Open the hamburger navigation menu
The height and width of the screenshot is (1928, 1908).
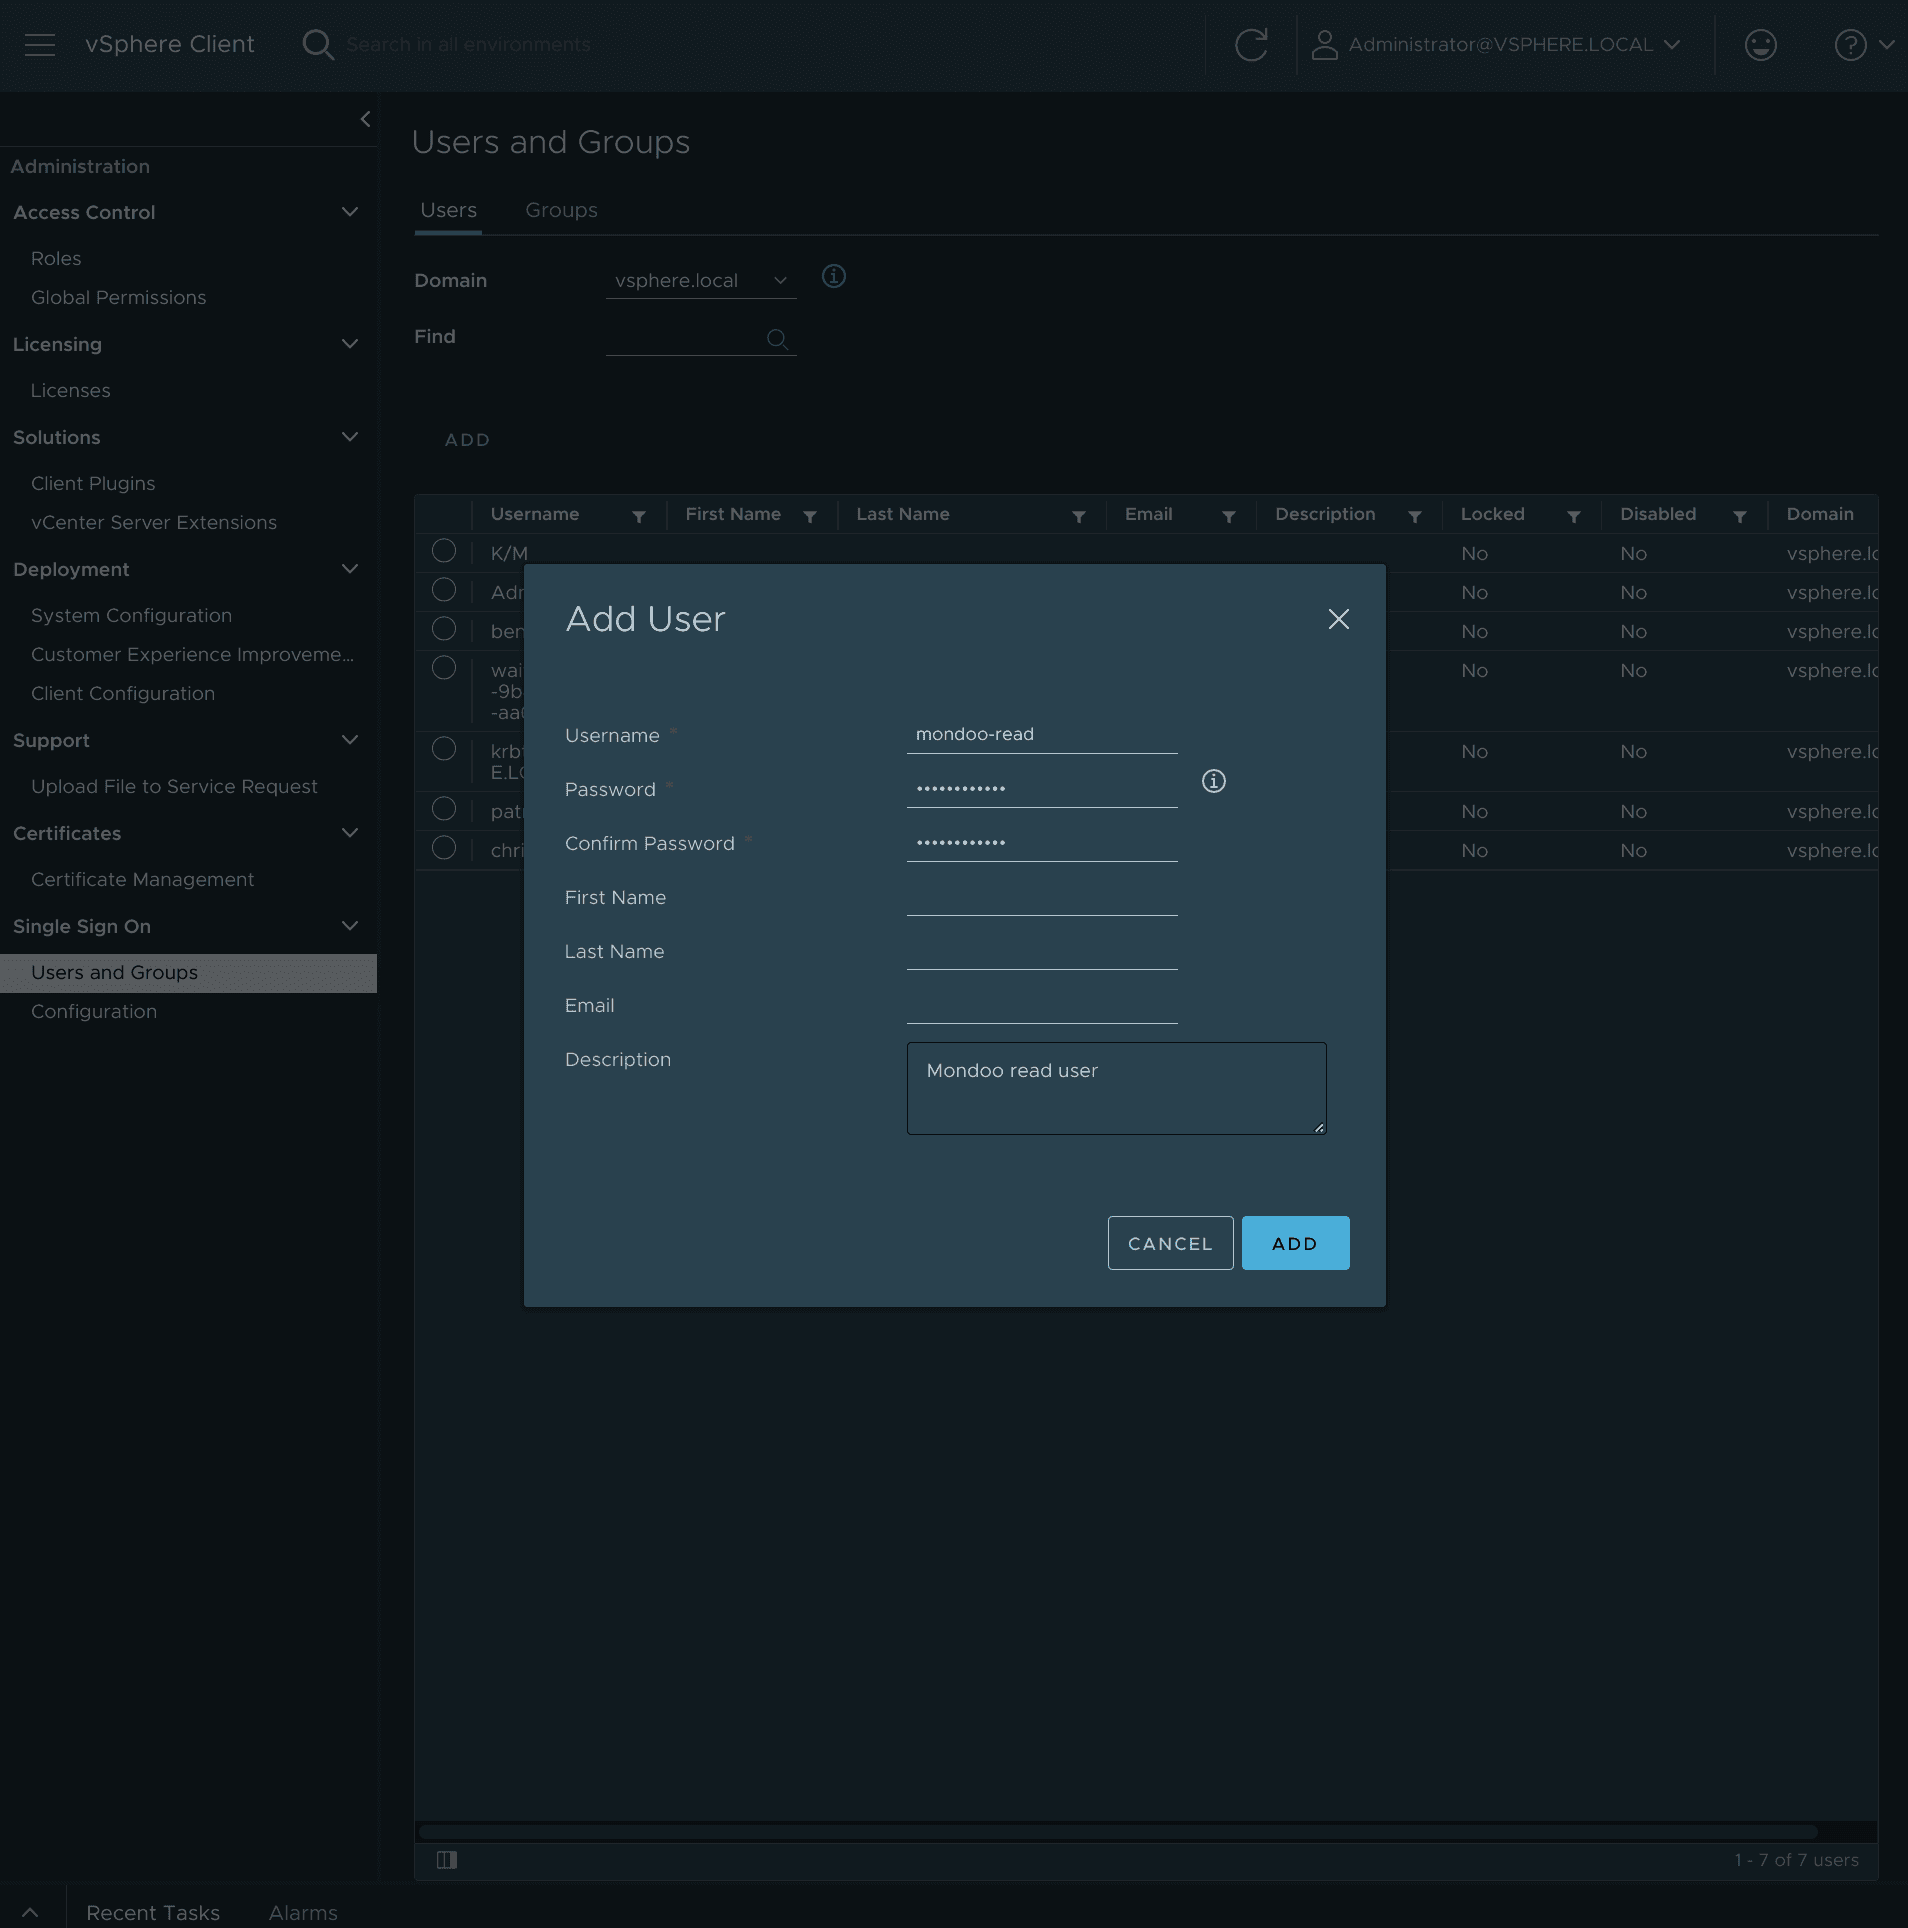click(x=38, y=44)
